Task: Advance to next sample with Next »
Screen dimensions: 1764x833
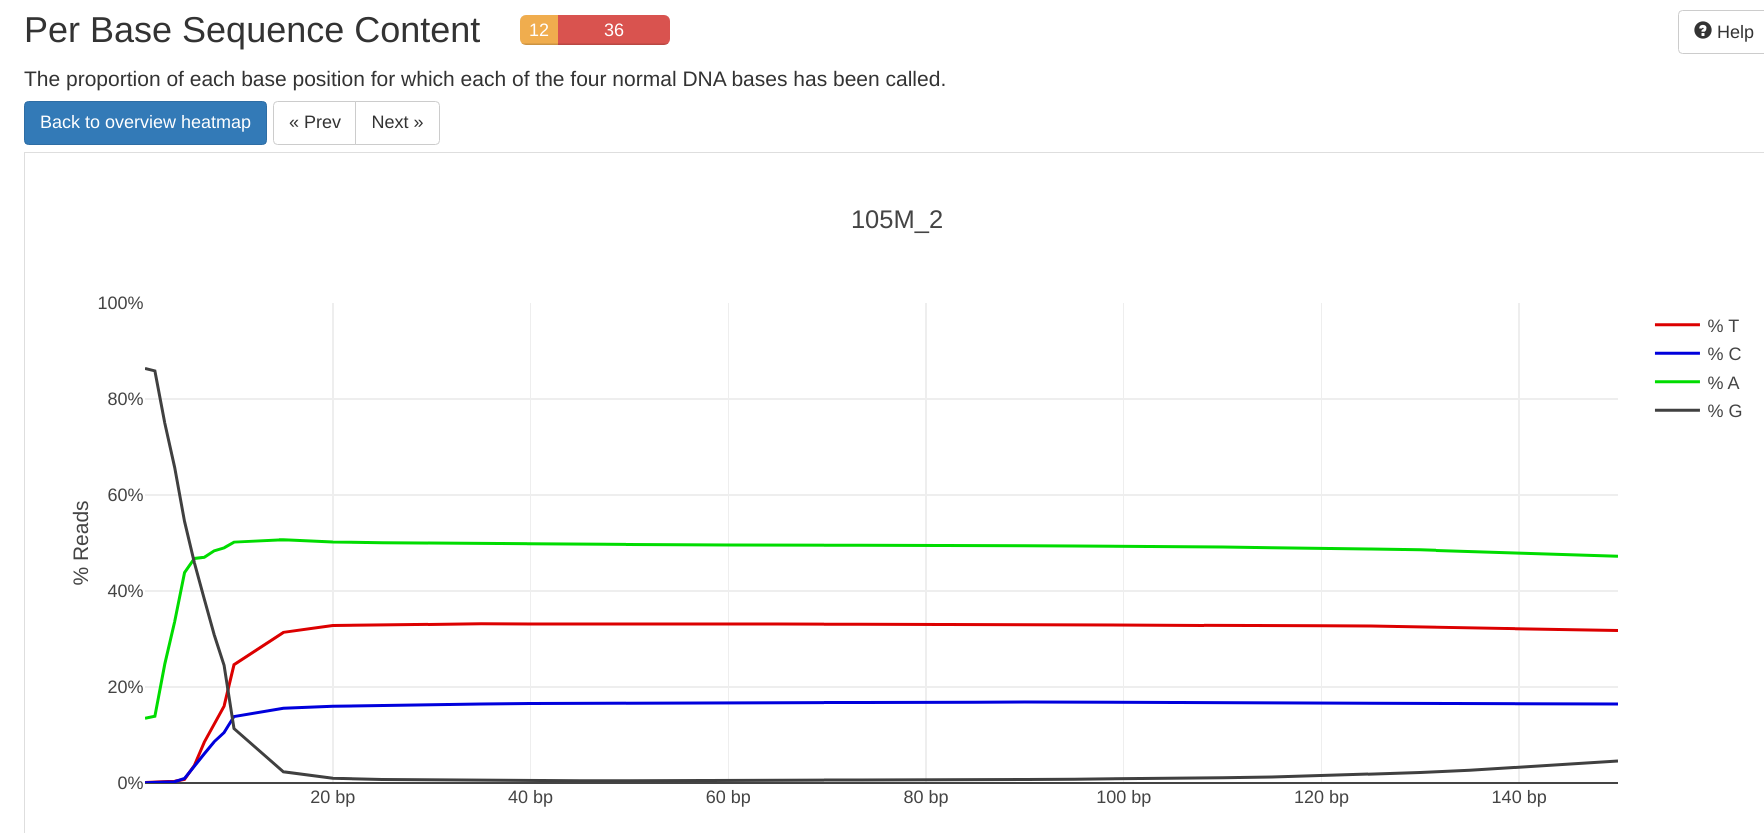Action: [397, 122]
